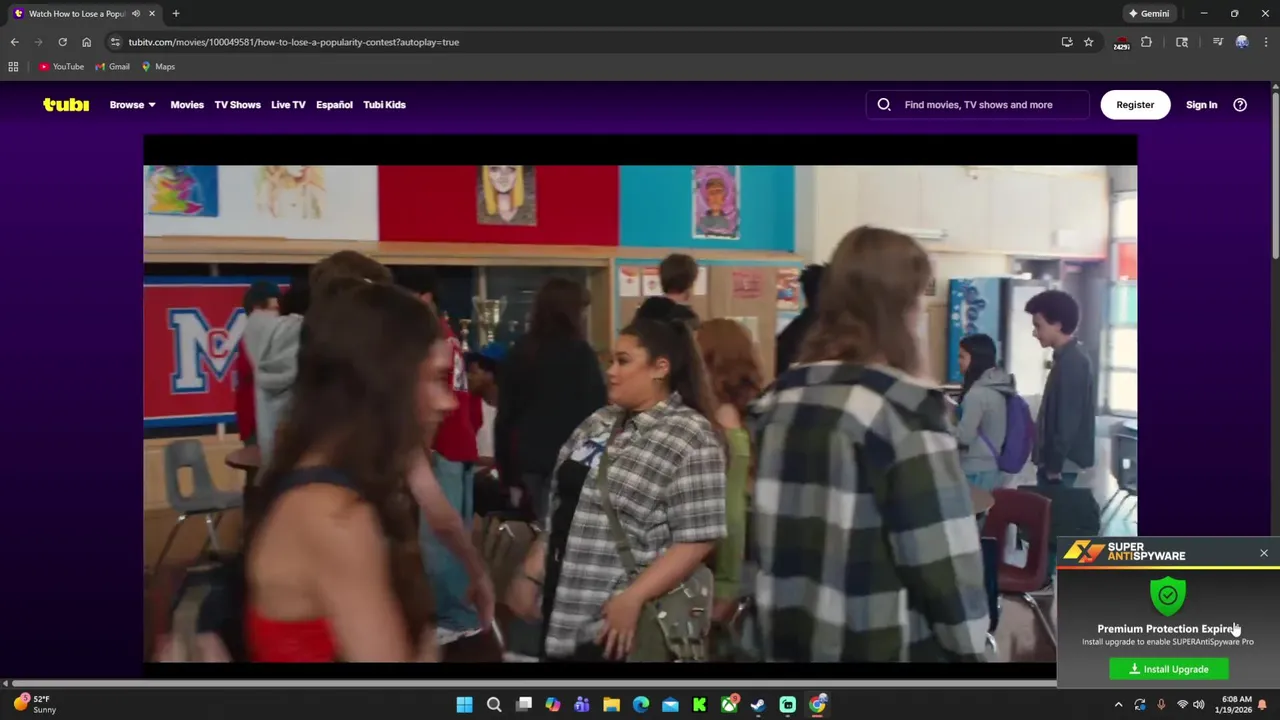The height and width of the screenshot is (720, 1280).
Task: Click the Chrome icon on taskbar
Action: (817, 704)
